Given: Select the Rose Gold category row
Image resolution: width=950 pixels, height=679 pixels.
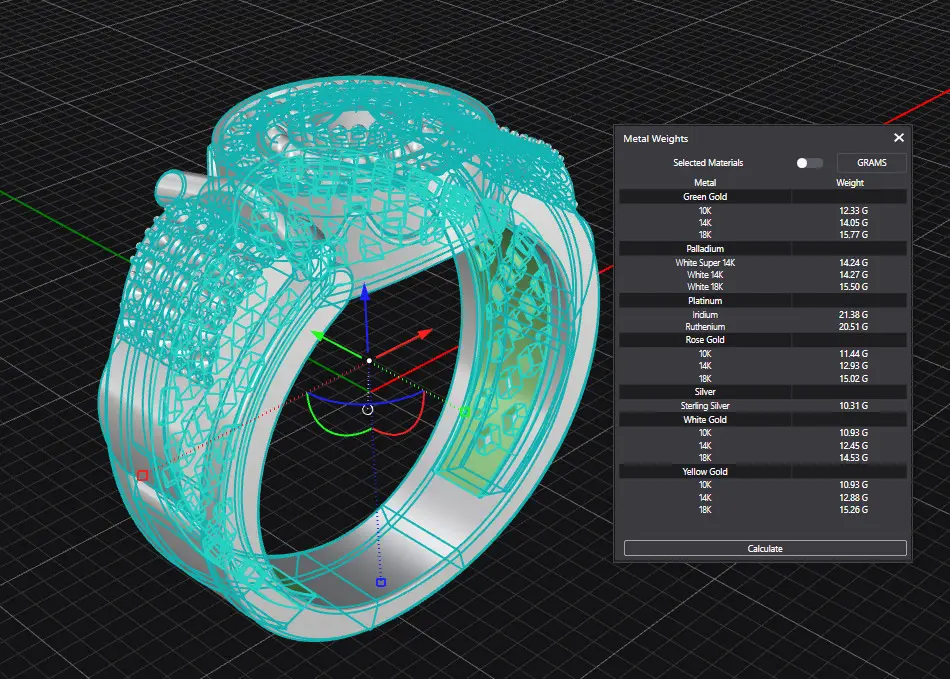Looking at the screenshot, I should tap(763, 339).
